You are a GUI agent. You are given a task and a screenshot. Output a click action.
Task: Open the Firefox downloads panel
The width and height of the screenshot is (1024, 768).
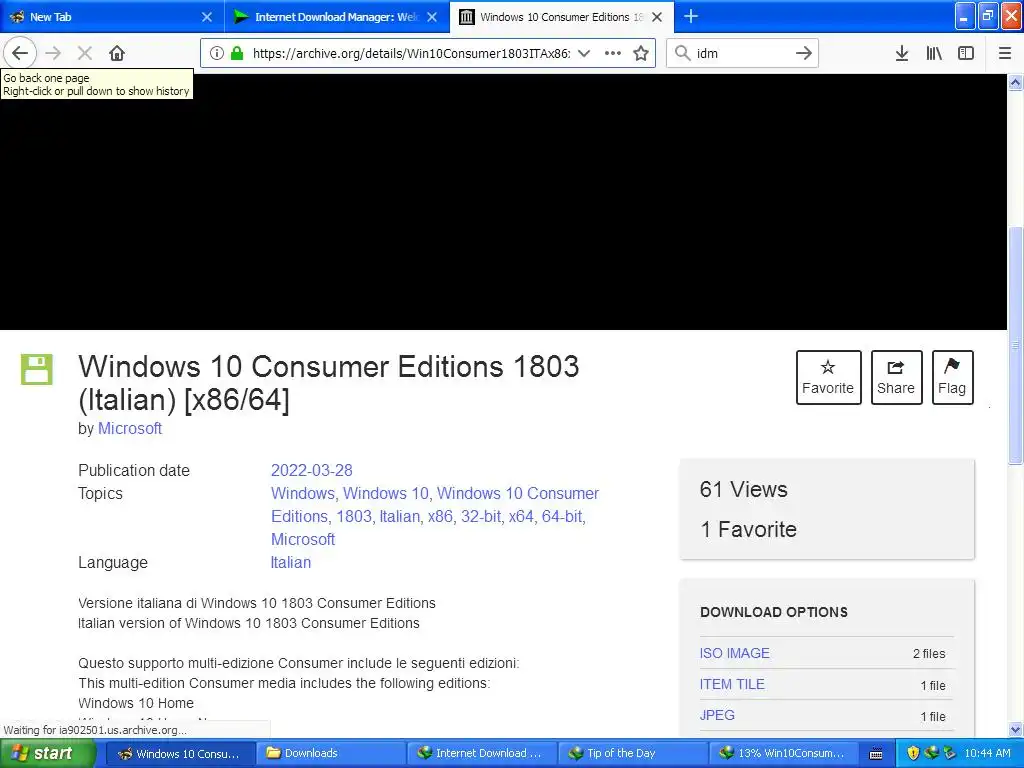(902, 53)
